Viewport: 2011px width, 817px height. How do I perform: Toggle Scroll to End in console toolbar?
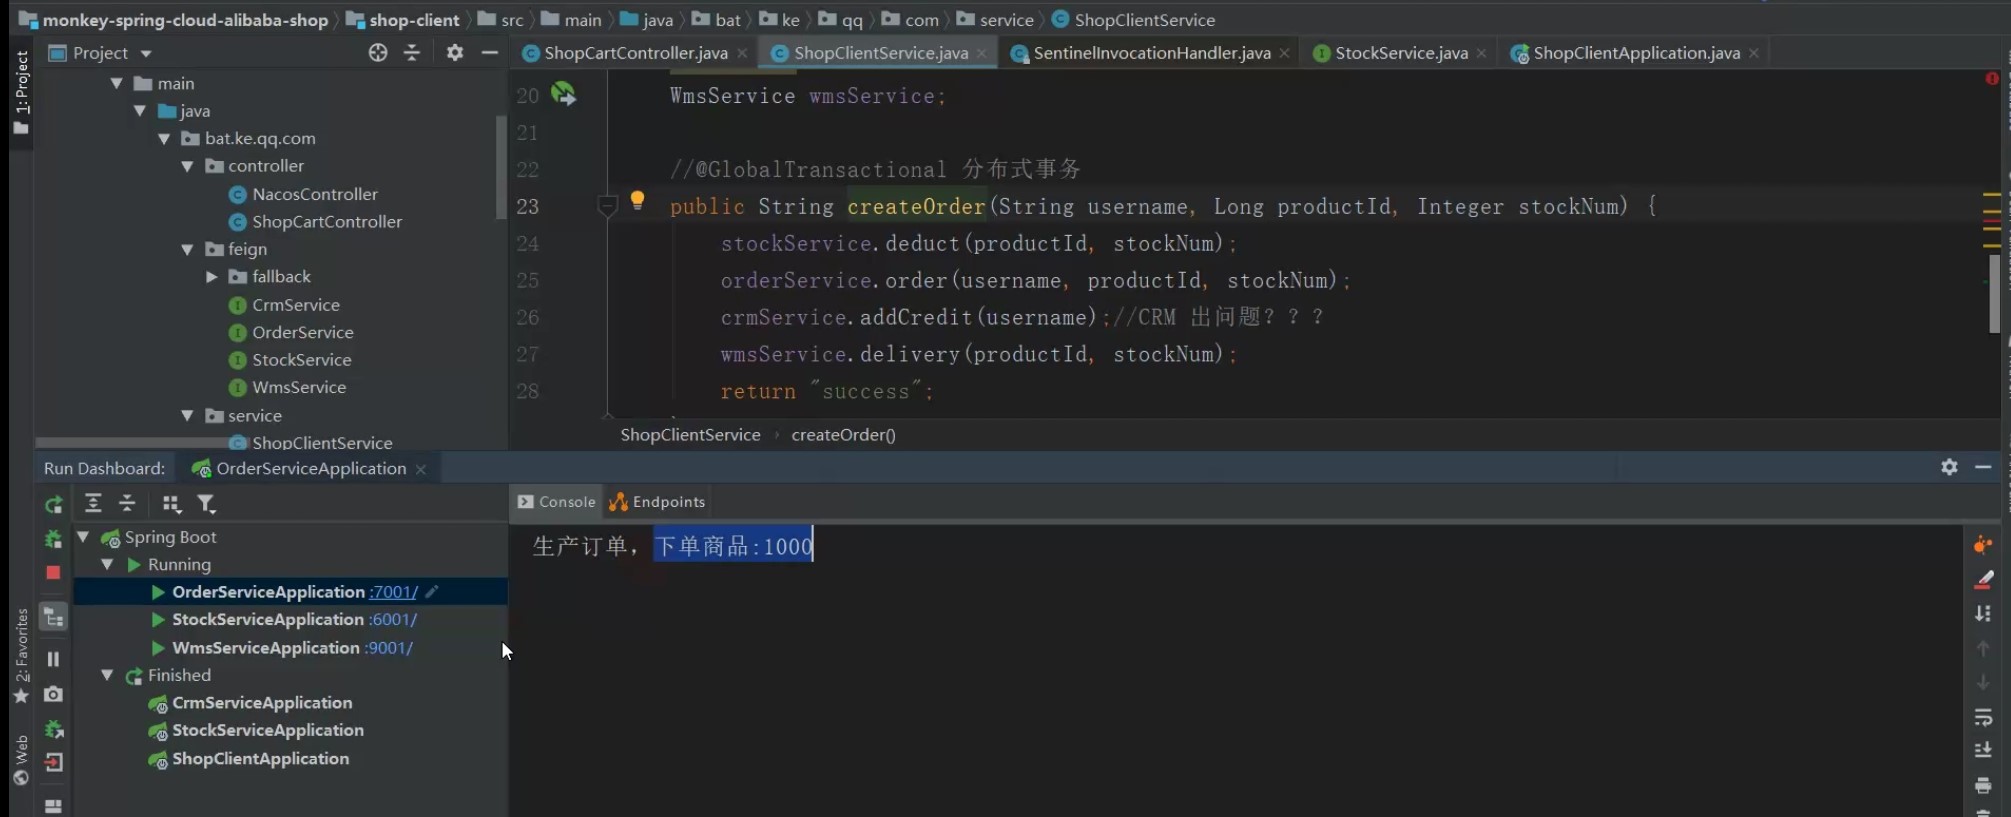tap(1983, 751)
